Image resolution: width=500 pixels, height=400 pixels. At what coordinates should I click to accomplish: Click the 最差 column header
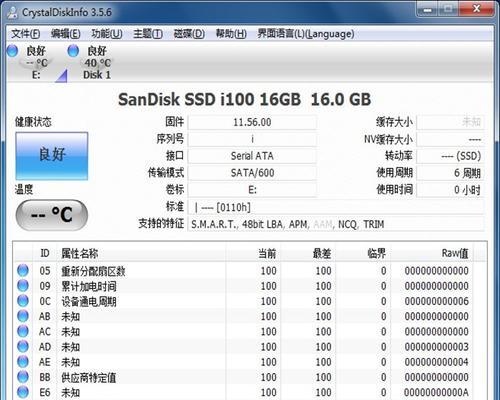308,253
